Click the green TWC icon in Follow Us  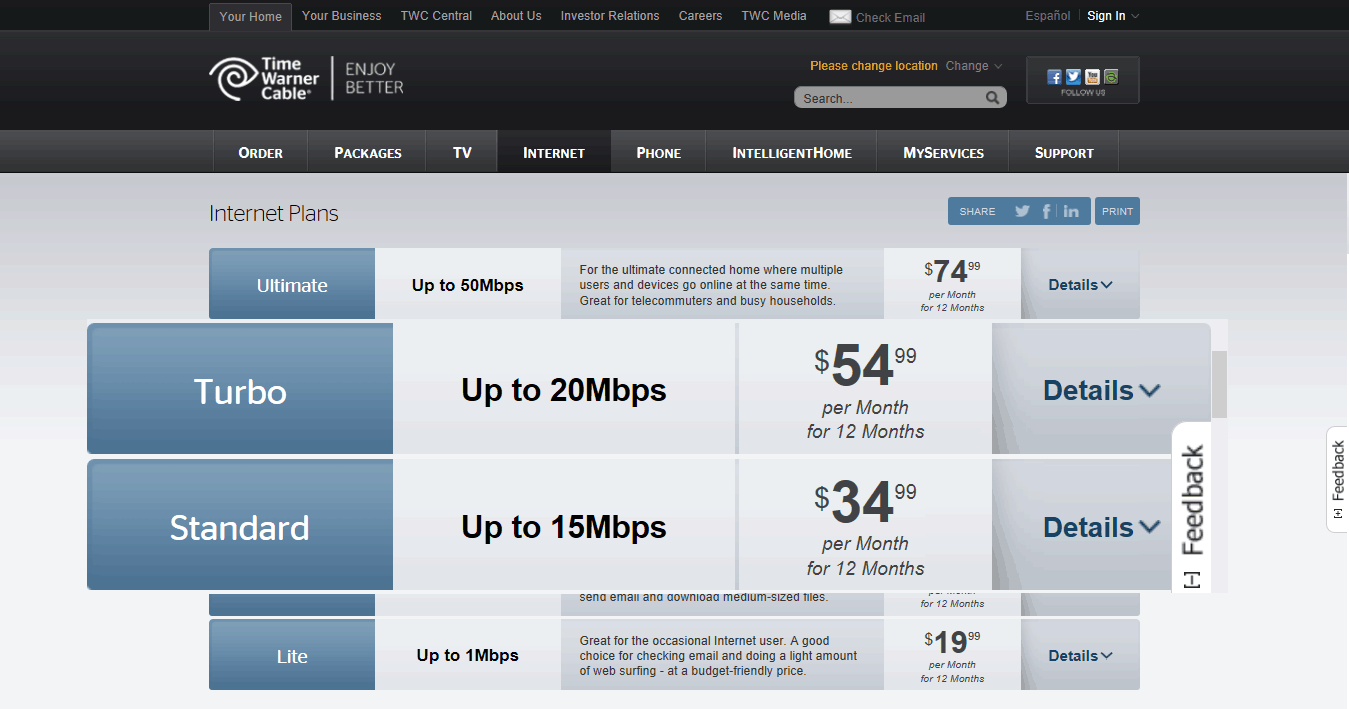click(x=1111, y=77)
